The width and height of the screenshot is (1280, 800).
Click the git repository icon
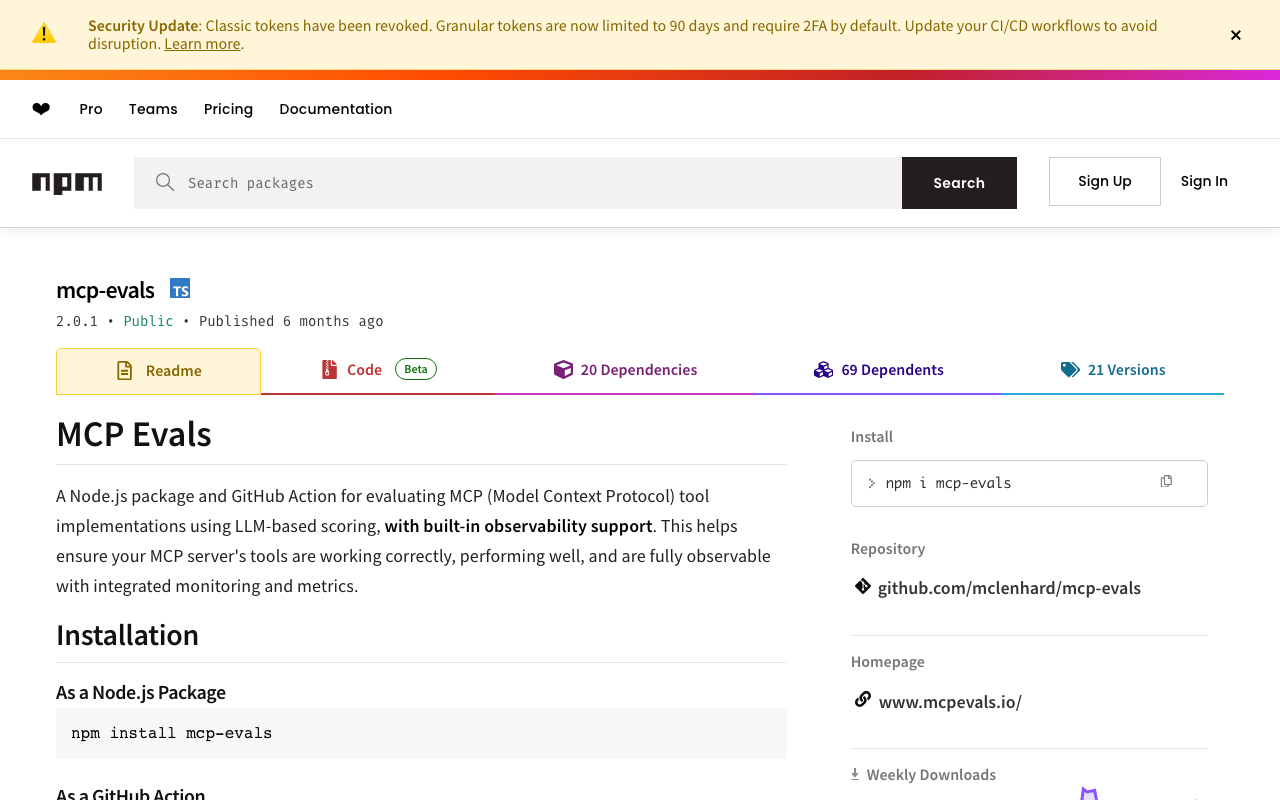(x=862, y=587)
